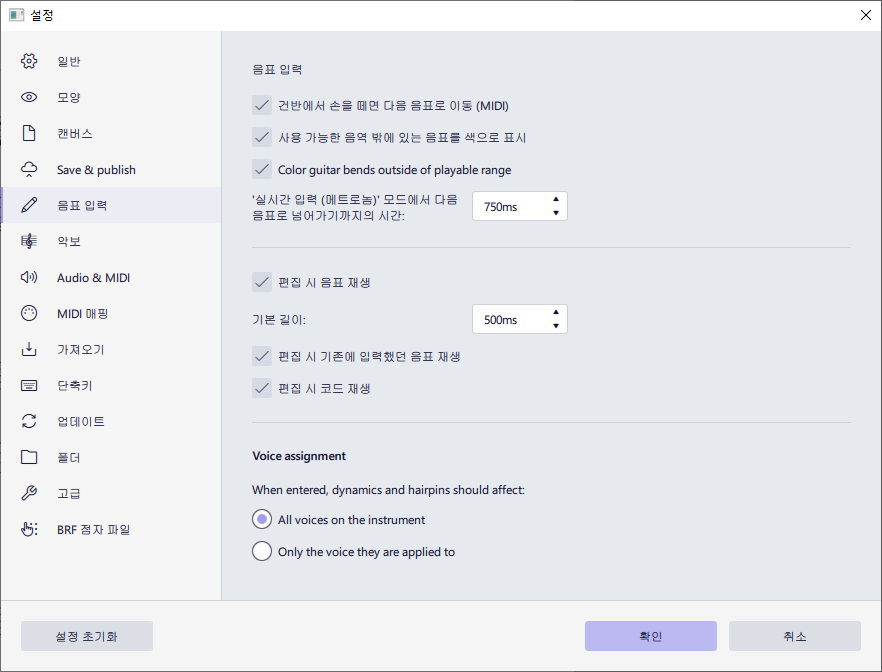The height and width of the screenshot is (672, 882).
Task: Decrease 기본 길이 500ms with down arrow
Action: pos(556,326)
